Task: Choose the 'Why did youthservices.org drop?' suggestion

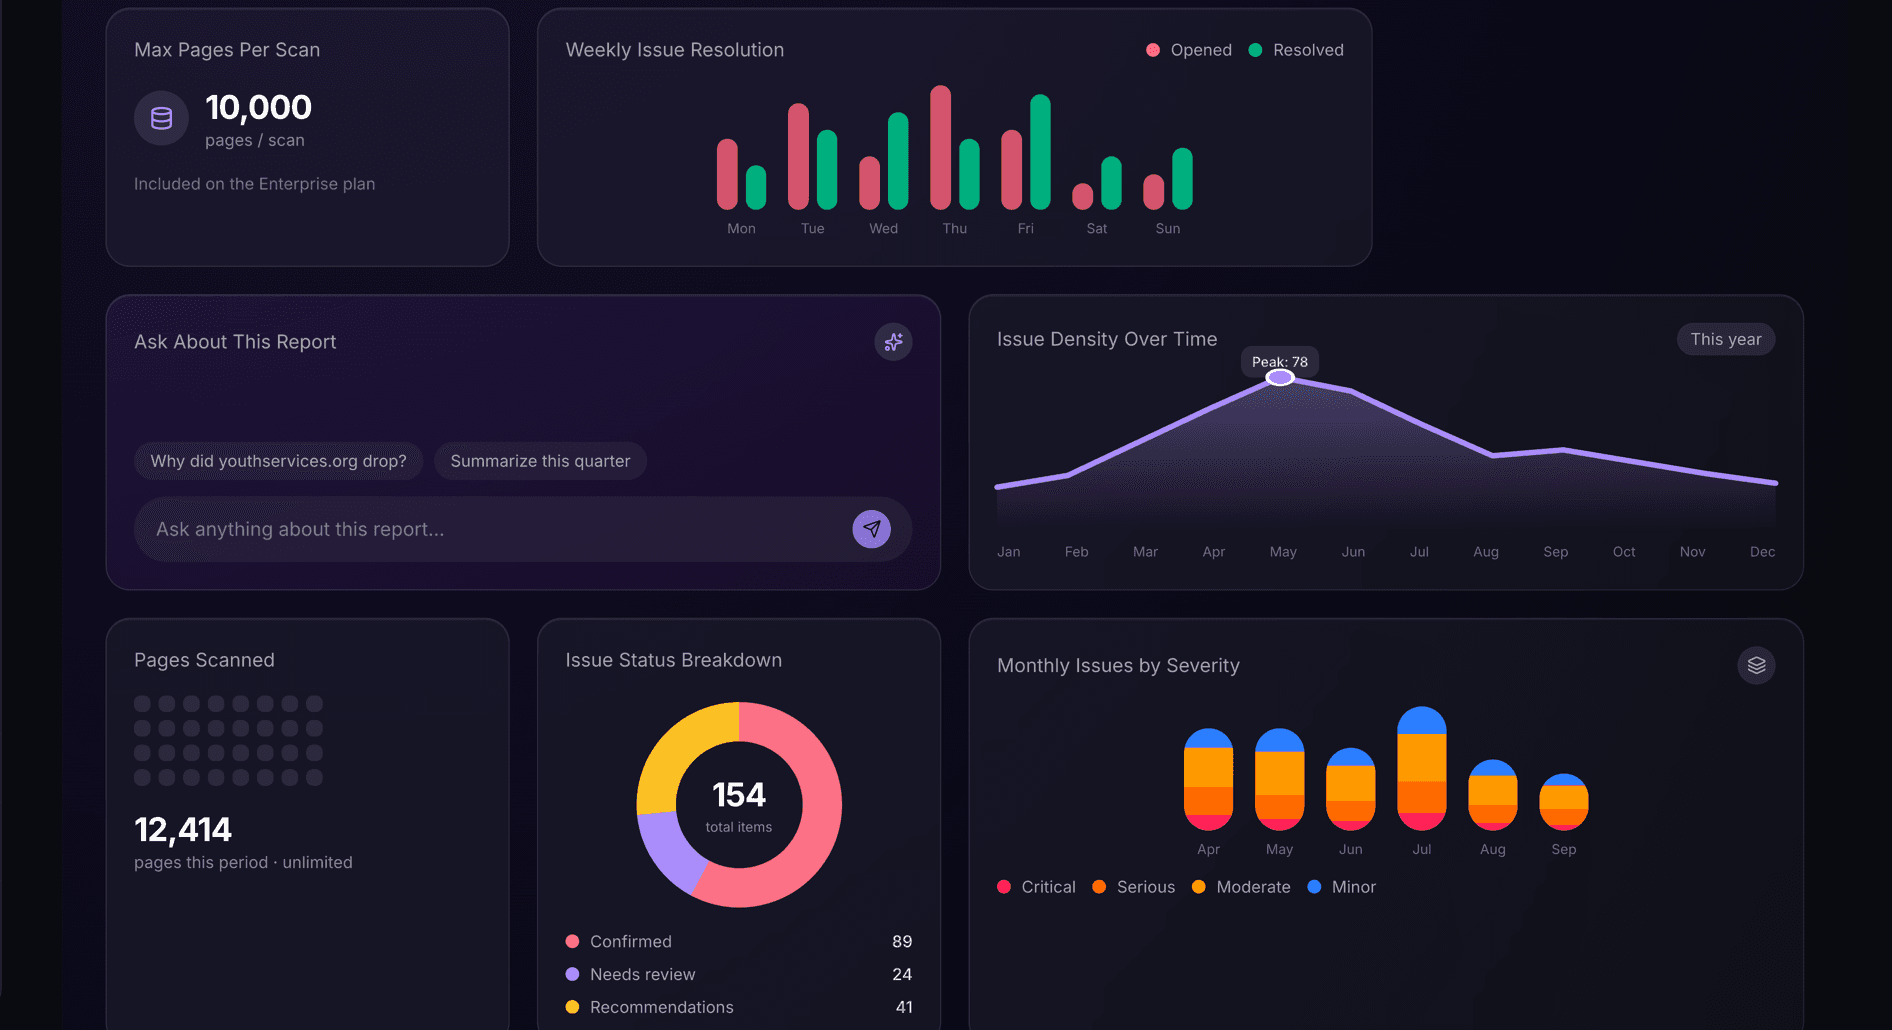Action: coord(278,461)
